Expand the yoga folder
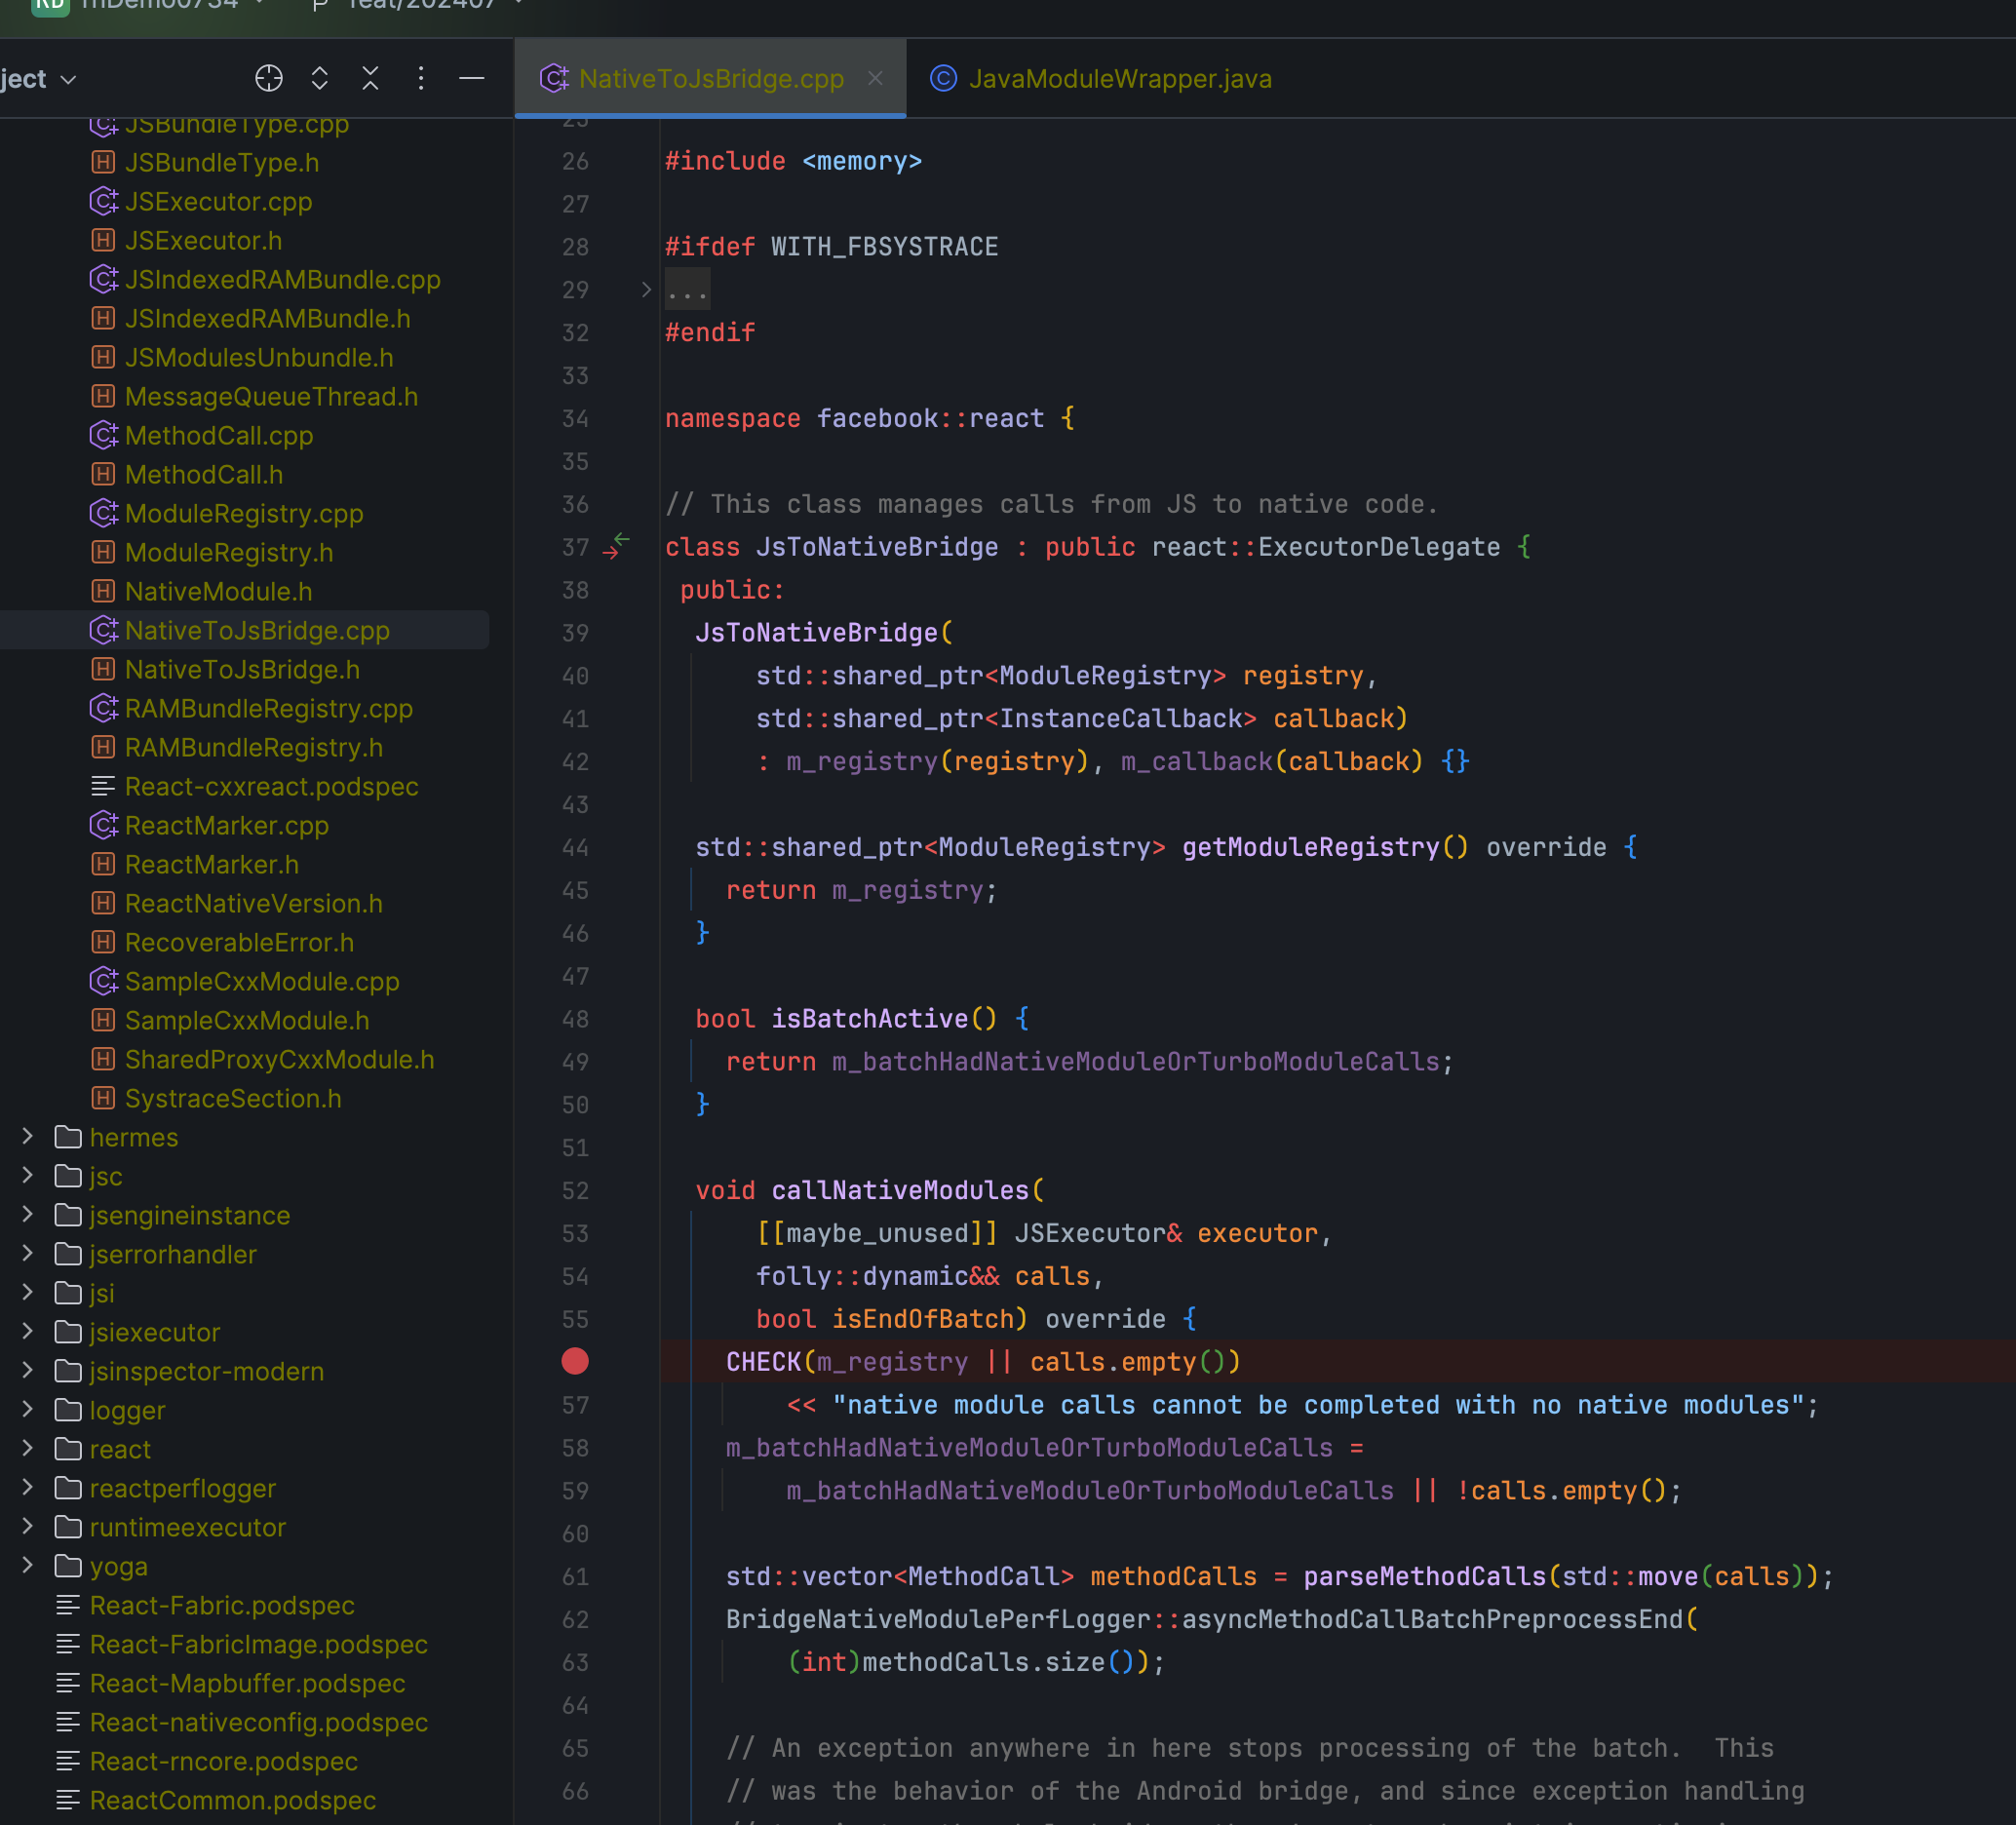Screen dimensions: 2016x1825 pyautogui.click(x=28, y=1565)
